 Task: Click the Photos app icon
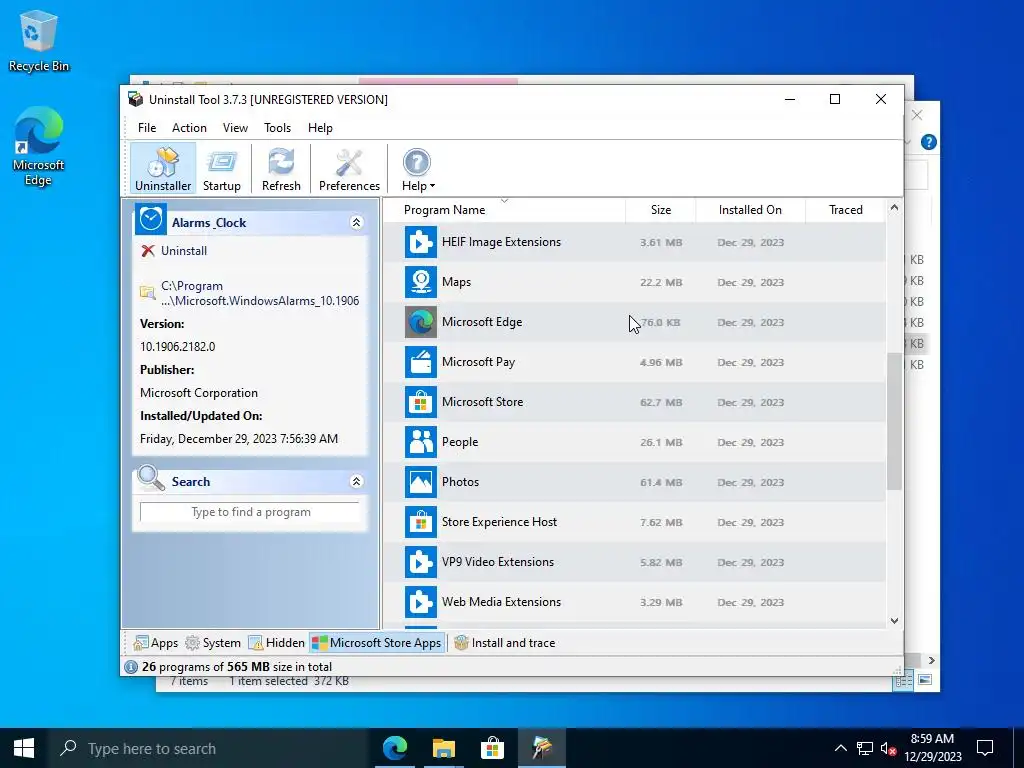421,482
